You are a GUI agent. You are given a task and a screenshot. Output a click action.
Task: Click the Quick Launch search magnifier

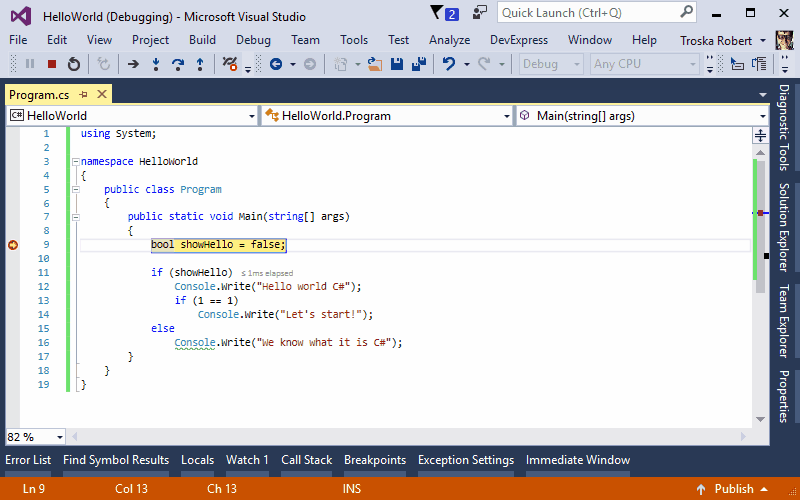687,12
